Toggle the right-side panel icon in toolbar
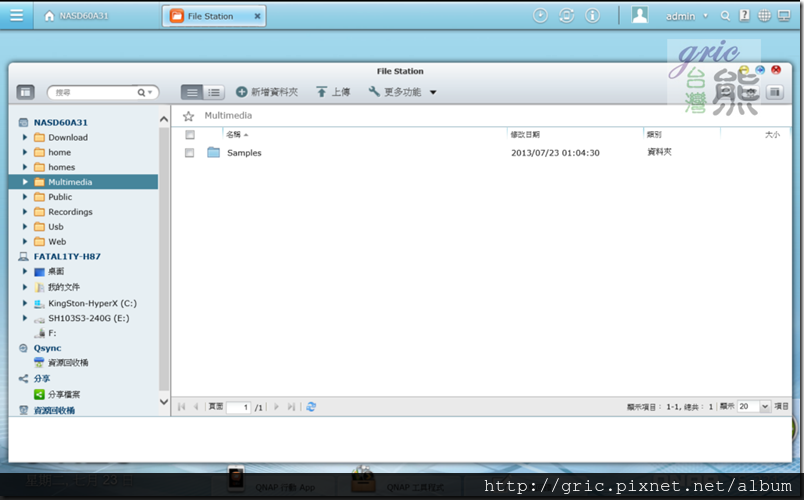 [x=775, y=92]
